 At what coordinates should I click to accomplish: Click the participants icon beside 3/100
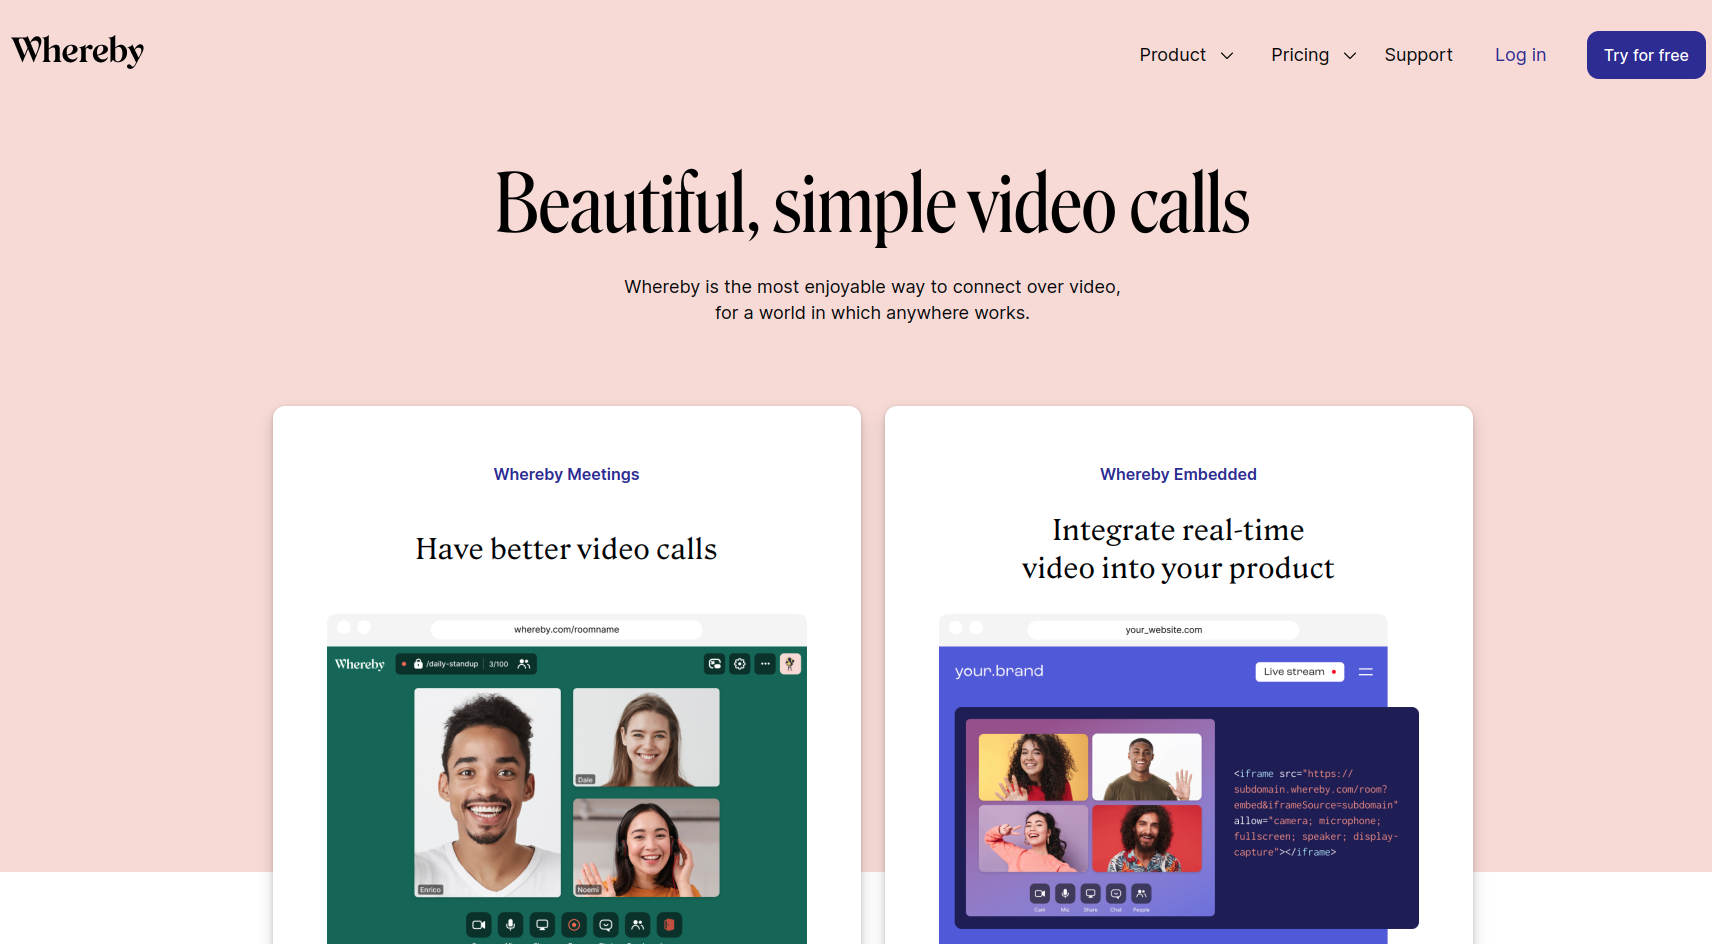click(523, 664)
